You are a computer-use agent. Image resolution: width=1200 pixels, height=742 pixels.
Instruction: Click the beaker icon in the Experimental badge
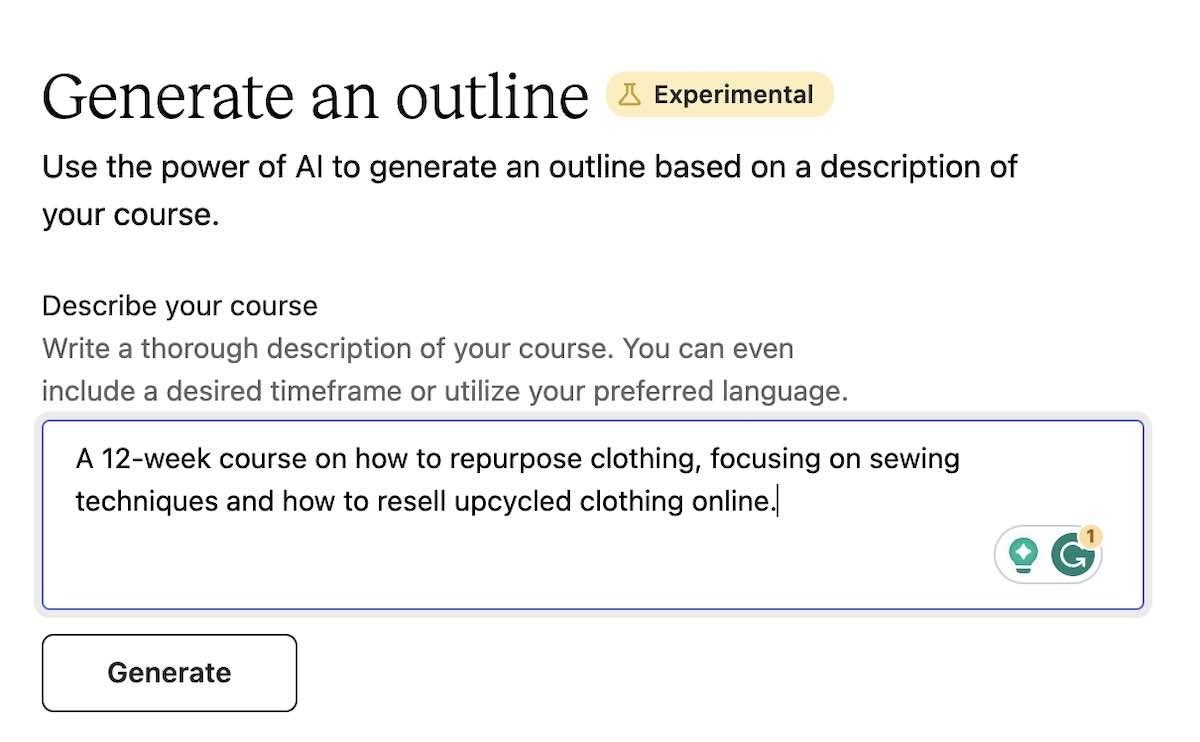[630, 94]
